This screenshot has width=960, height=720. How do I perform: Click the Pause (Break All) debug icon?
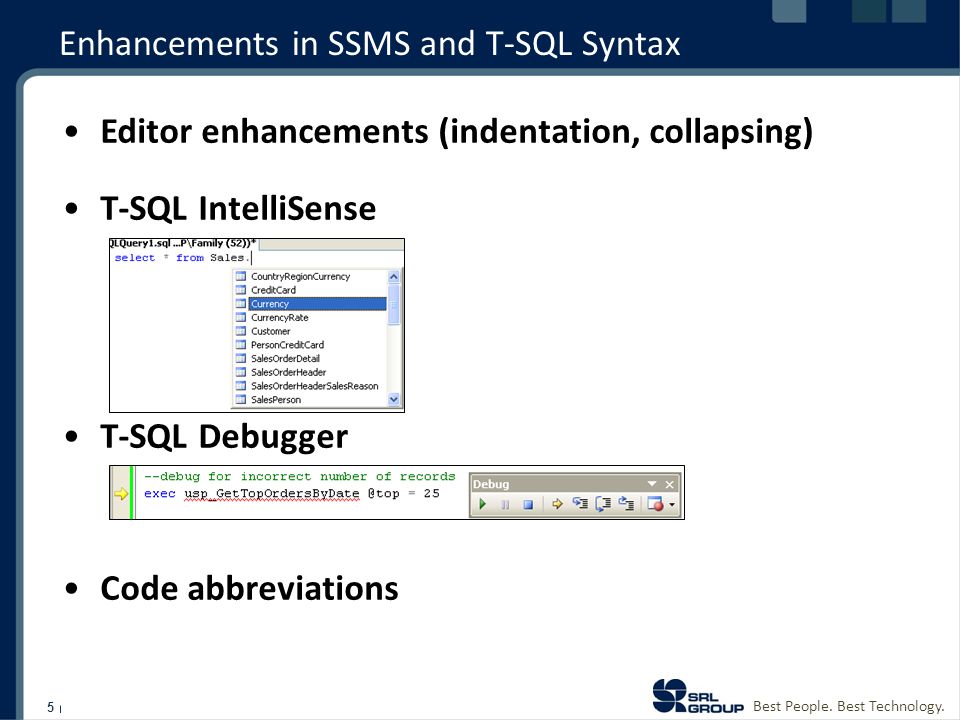(x=505, y=504)
